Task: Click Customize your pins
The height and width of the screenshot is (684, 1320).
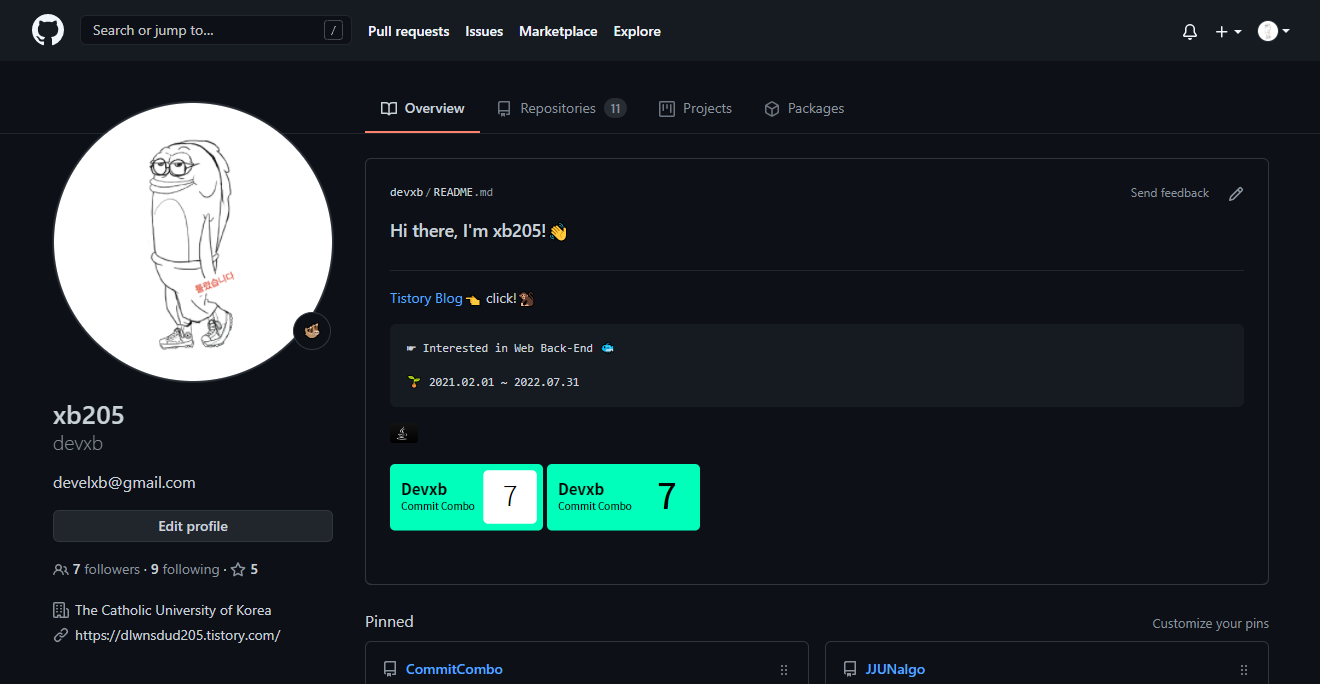Action: [1210, 623]
